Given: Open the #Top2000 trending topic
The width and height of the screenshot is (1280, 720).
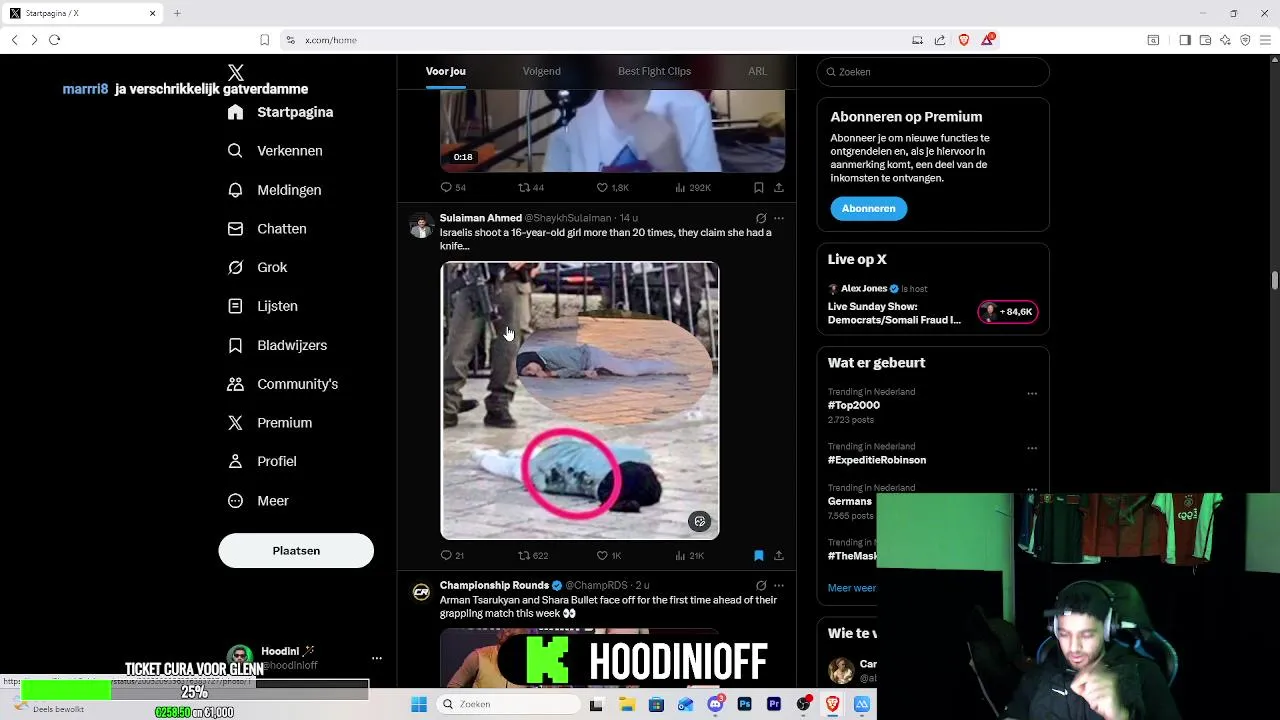Looking at the screenshot, I should pyautogui.click(x=854, y=405).
